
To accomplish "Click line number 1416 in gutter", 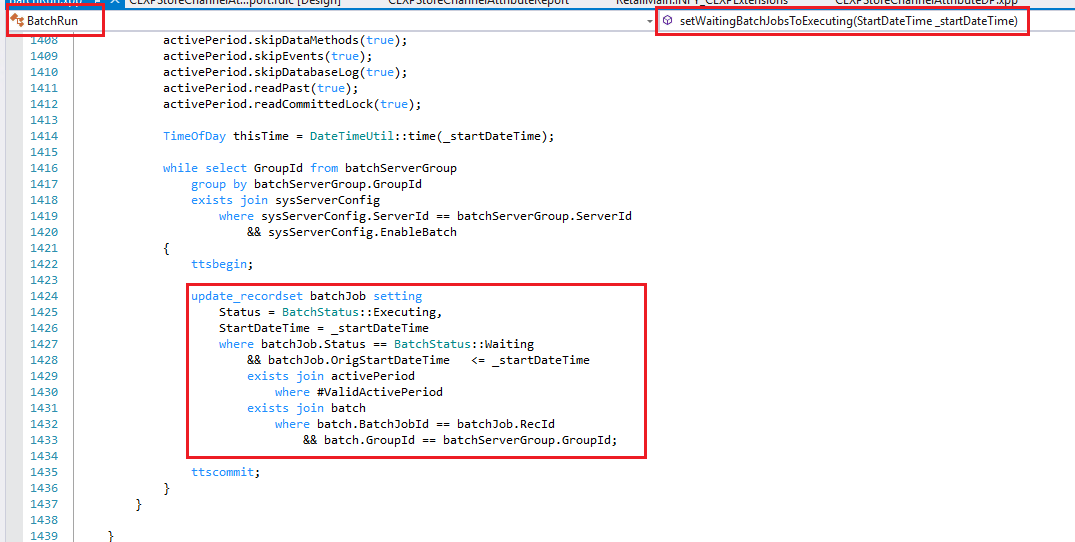I will click(44, 168).
